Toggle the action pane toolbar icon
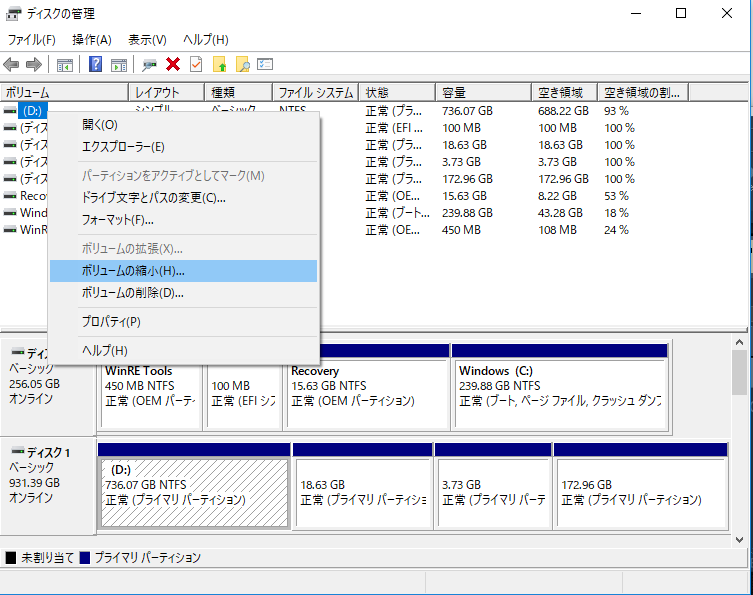This screenshot has width=753, height=595. (119, 64)
